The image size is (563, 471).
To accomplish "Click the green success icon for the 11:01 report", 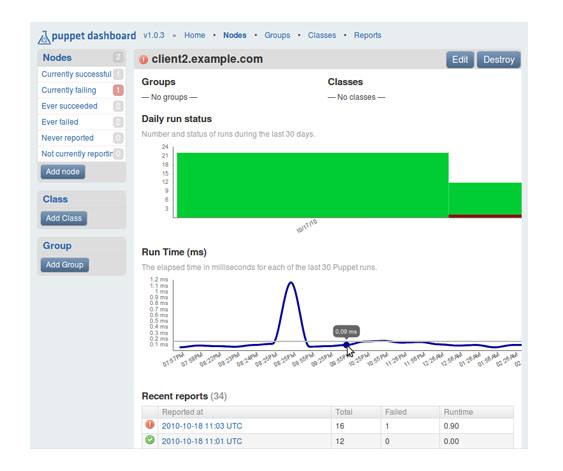I will pyautogui.click(x=150, y=440).
